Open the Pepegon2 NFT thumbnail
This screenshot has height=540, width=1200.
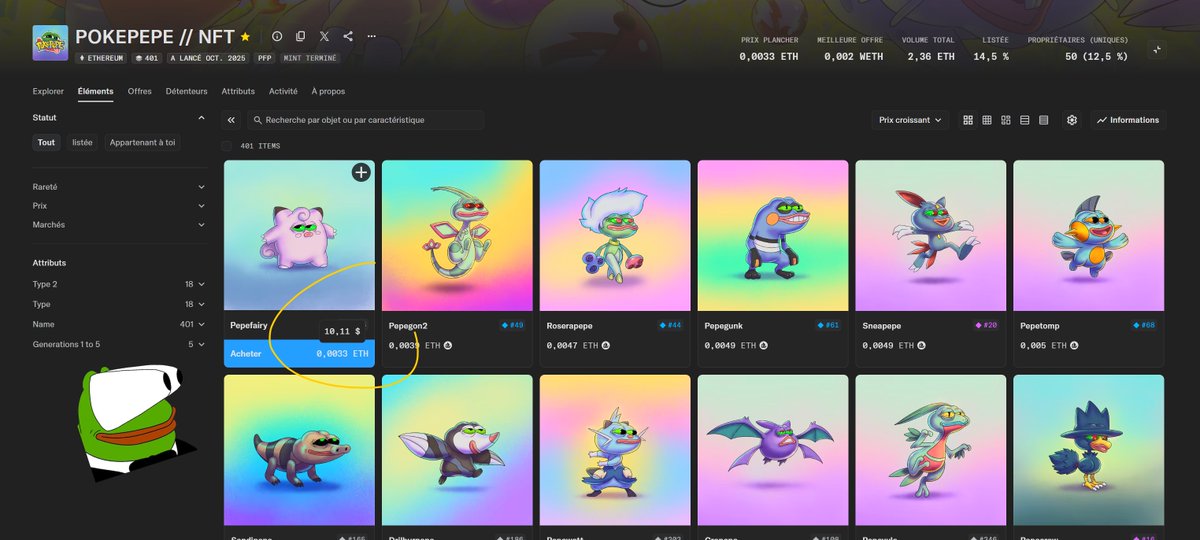coord(457,235)
